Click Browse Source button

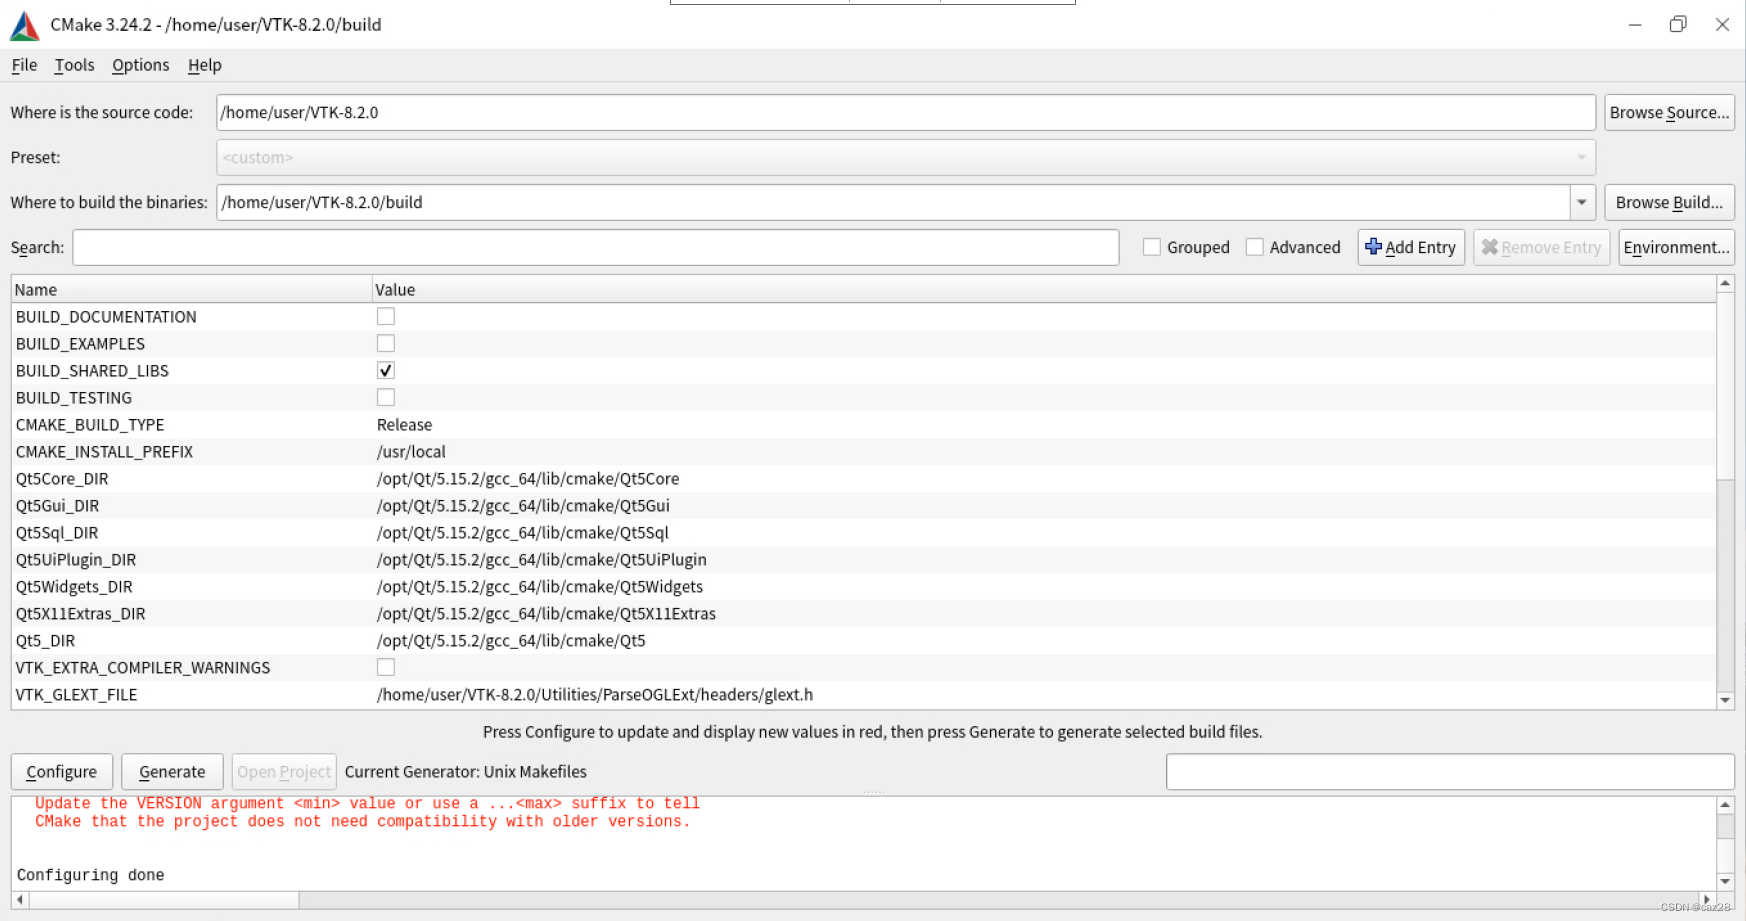[x=1669, y=113]
